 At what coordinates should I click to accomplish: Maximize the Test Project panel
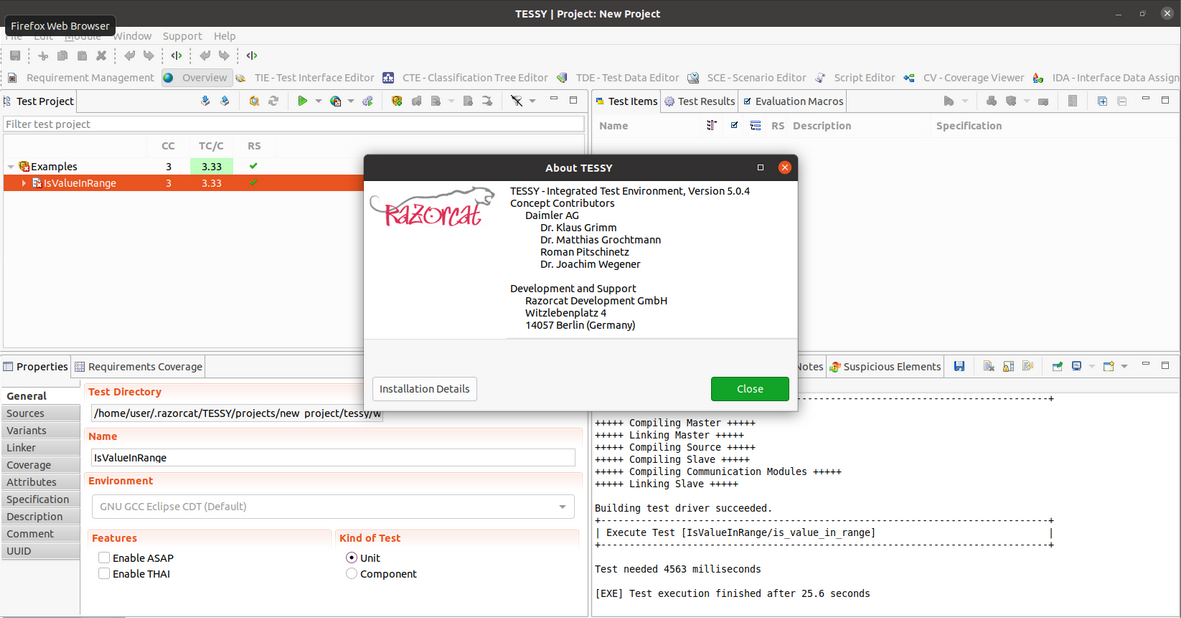573,99
